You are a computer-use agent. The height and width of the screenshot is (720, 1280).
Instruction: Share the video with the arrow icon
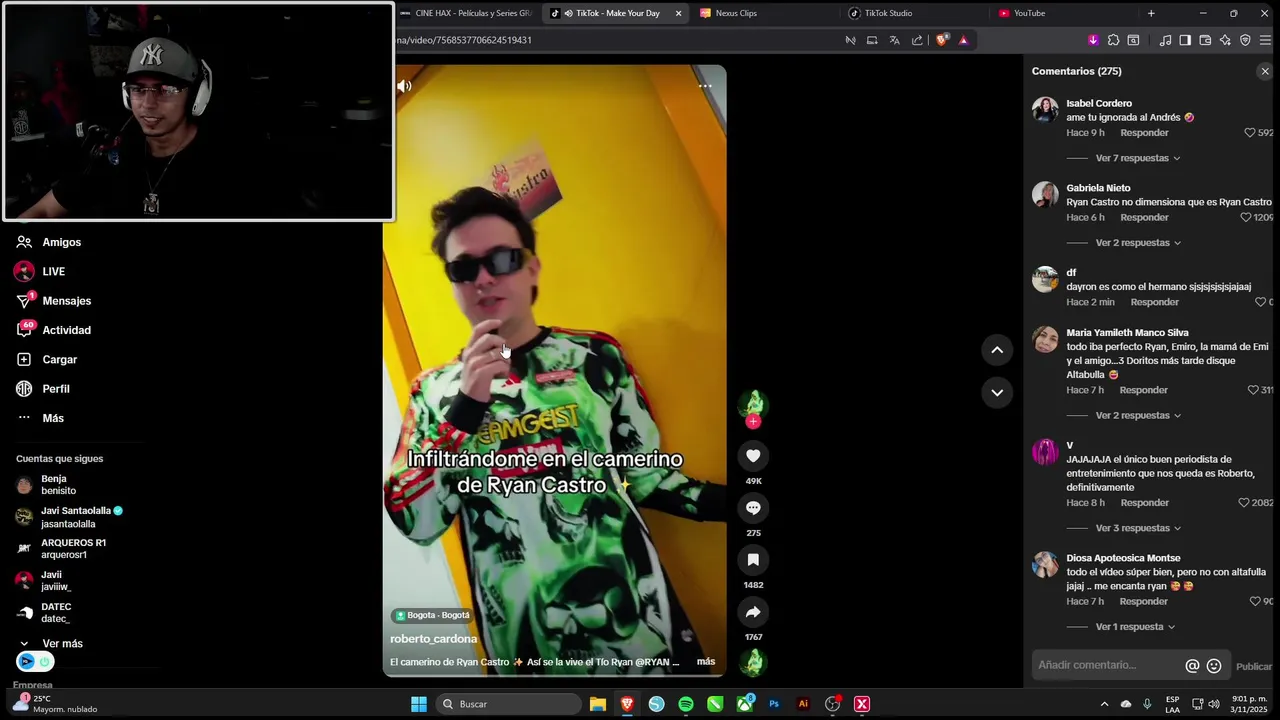tap(753, 612)
